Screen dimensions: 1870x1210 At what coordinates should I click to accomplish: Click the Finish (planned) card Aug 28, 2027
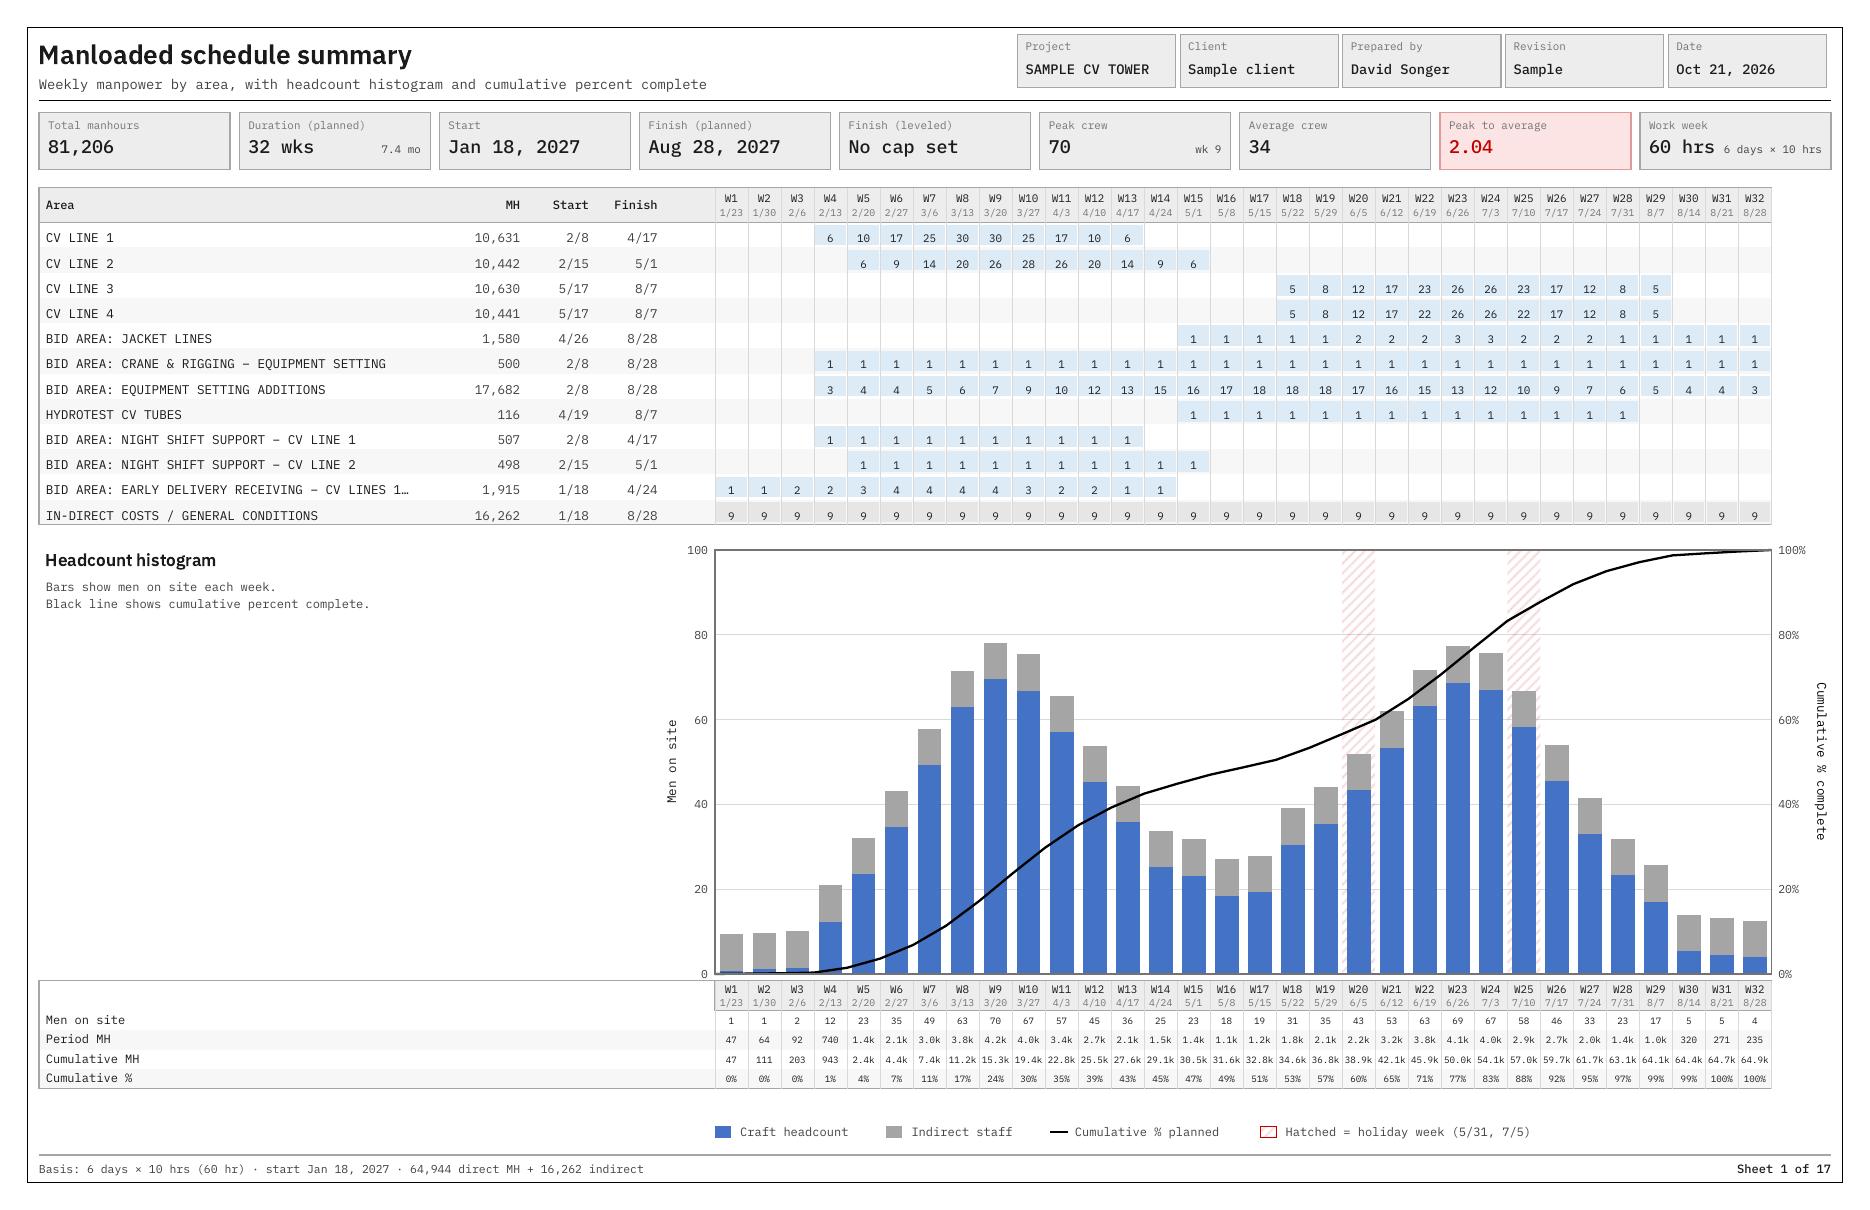(735, 141)
